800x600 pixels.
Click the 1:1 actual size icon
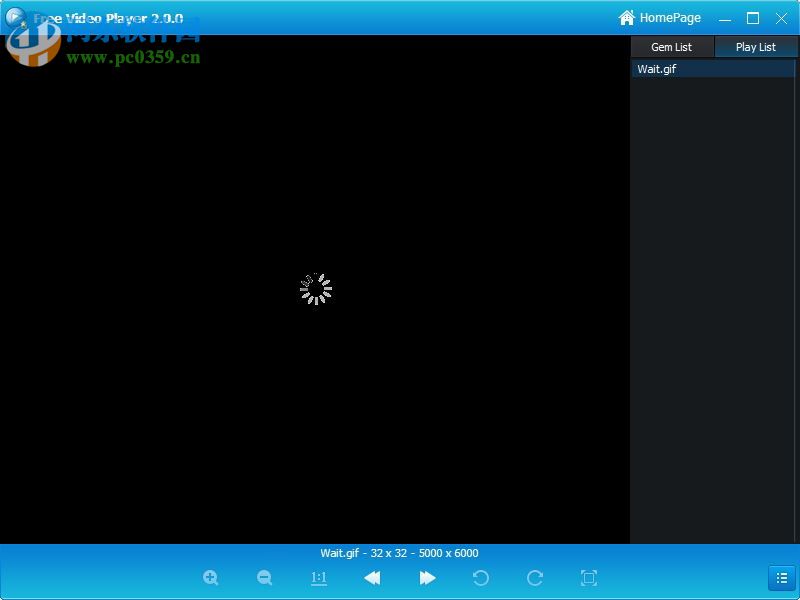(319, 578)
